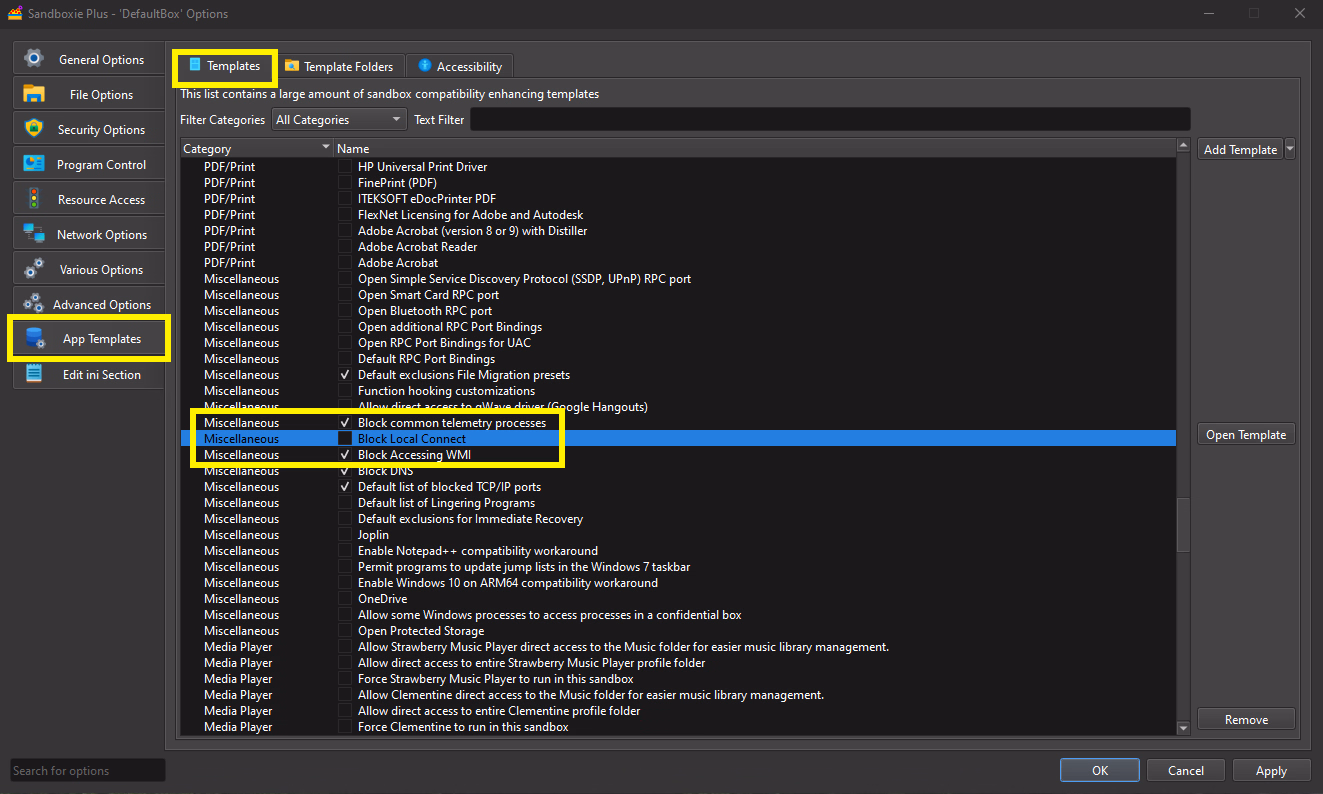Click the General Options gear icon

[34, 59]
